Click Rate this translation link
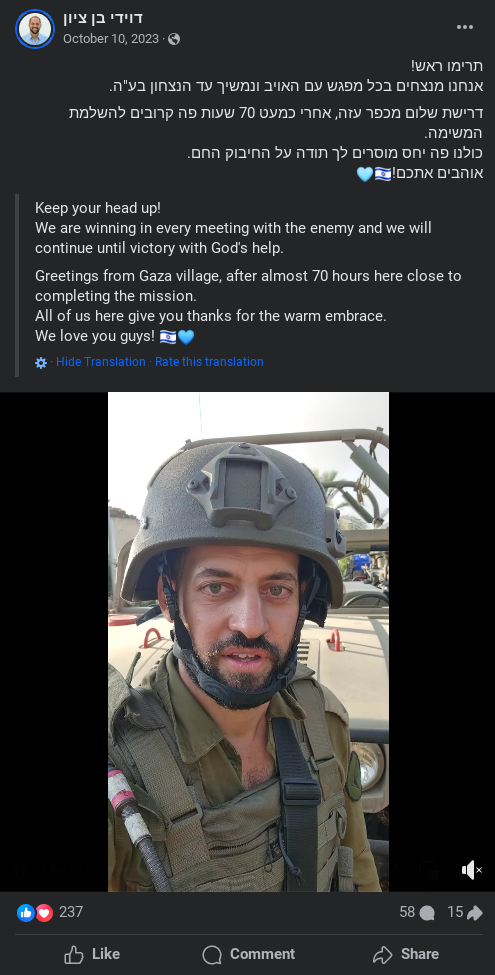The image size is (495, 975). [209, 362]
